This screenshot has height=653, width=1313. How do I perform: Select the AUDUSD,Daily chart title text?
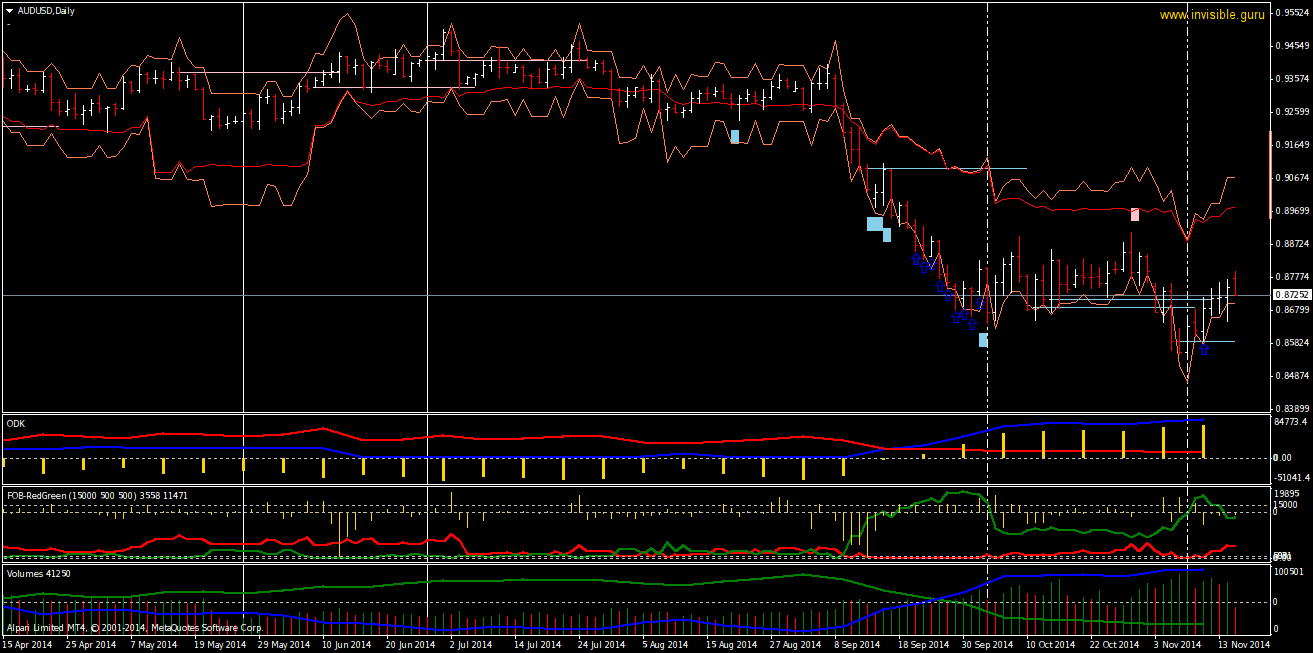46,10
